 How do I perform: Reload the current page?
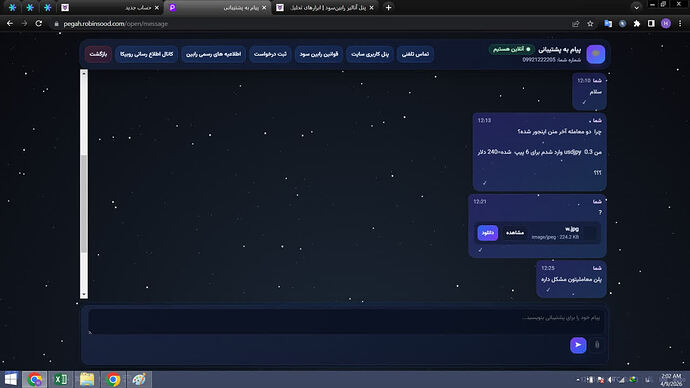(39, 23)
